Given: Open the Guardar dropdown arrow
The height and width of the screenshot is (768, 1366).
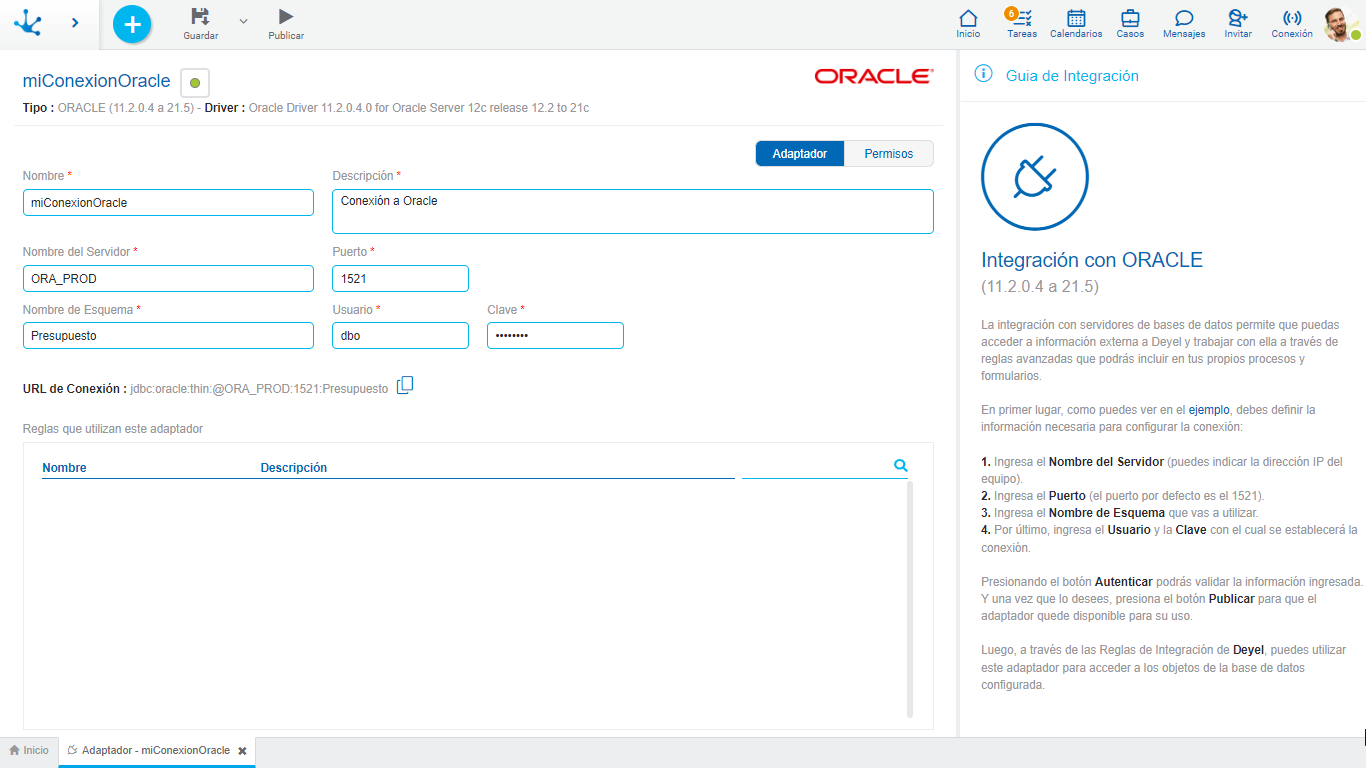Looking at the screenshot, I should (243, 20).
